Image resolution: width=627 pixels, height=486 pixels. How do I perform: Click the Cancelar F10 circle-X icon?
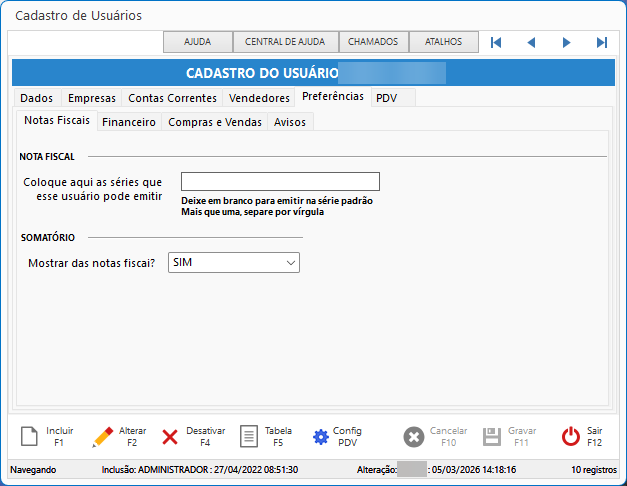point(413,437)
